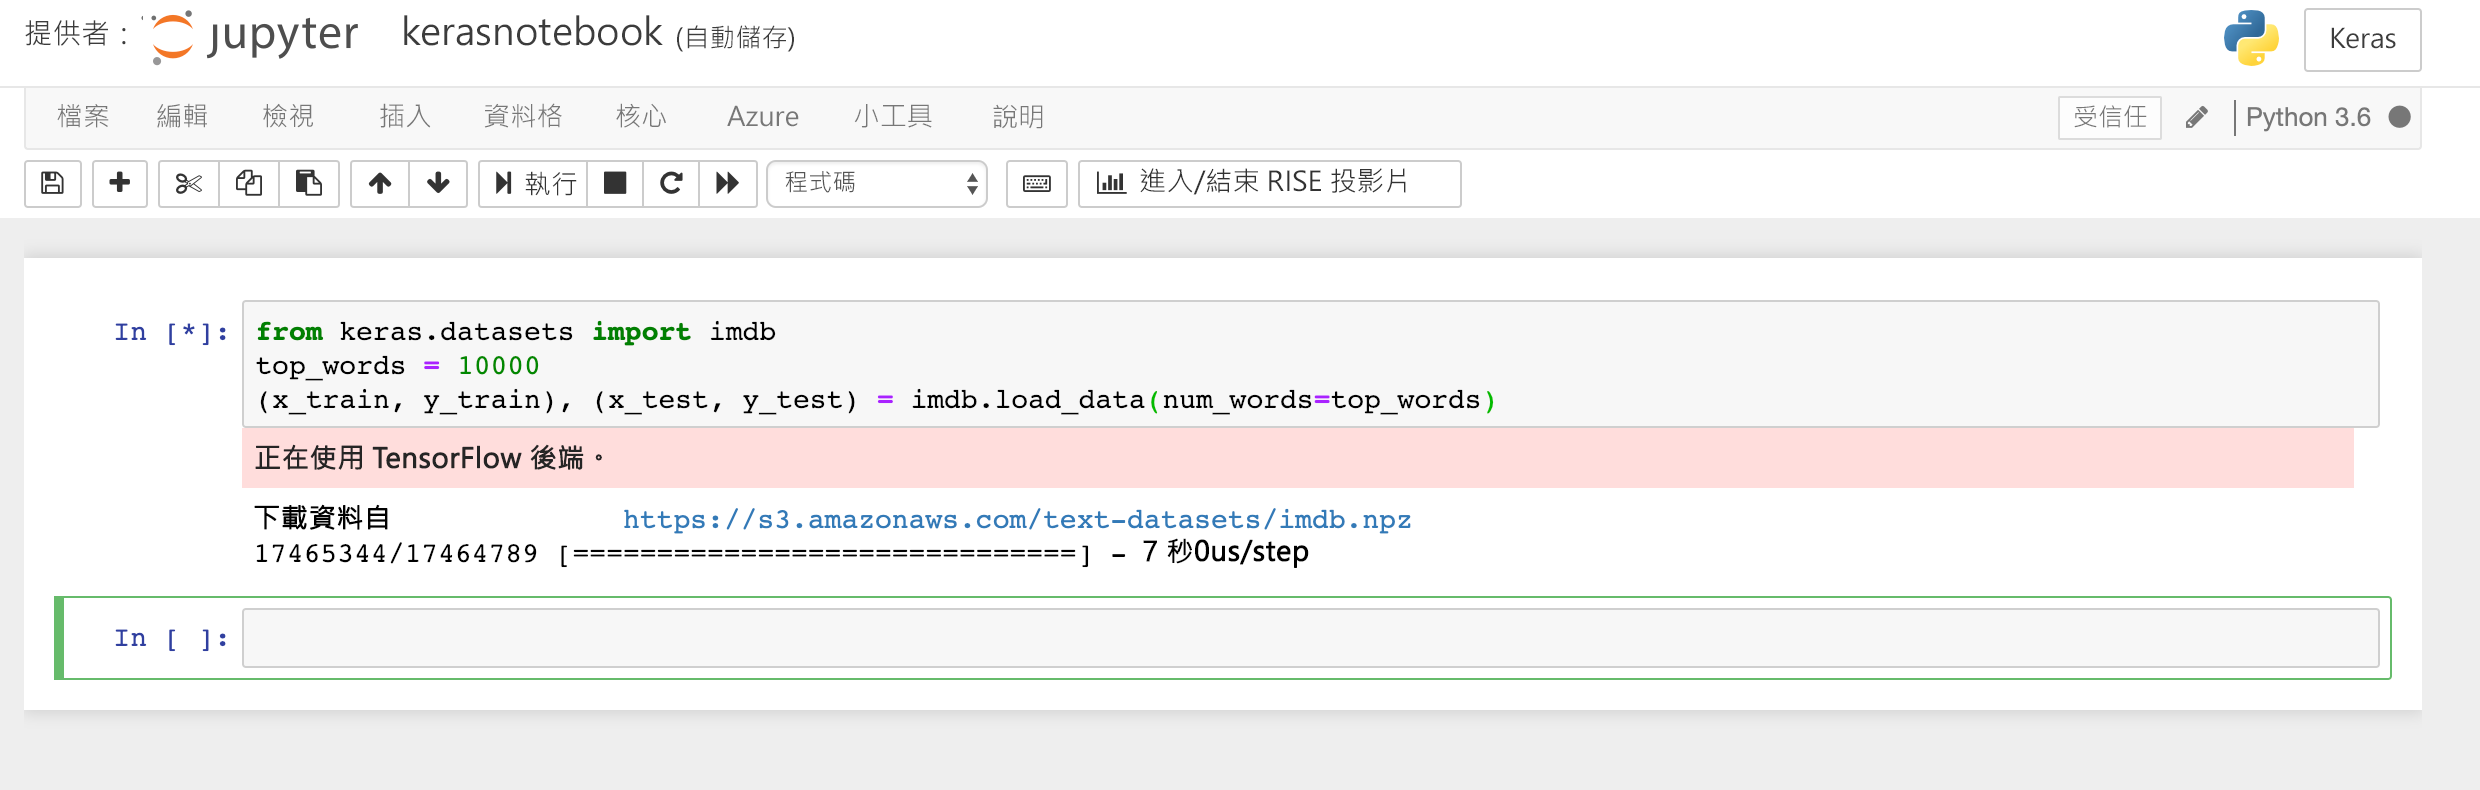This screenshot has width=2480, height=790.
Task: Click the pencil edit mode icon
Action: point(2197,118)
